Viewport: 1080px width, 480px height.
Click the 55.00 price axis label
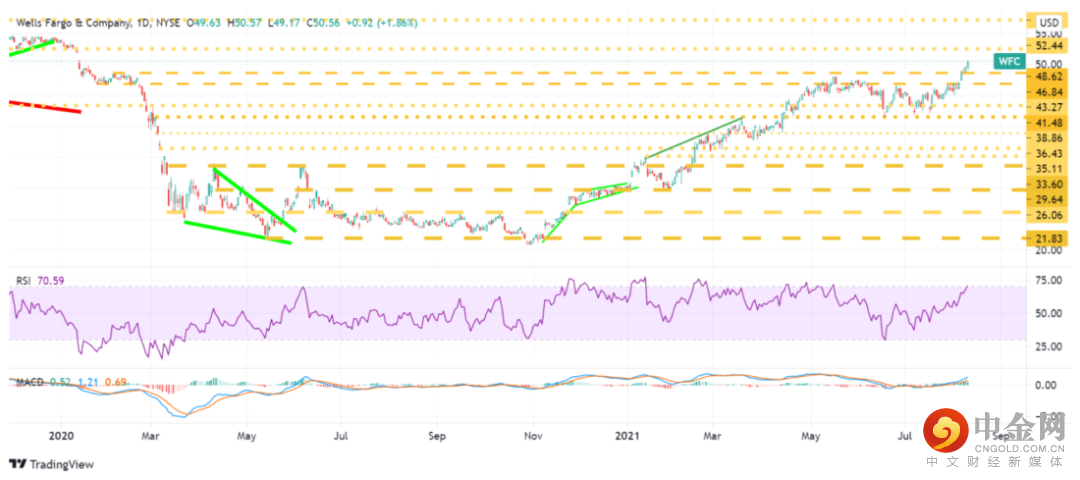tap(1048, 33)
